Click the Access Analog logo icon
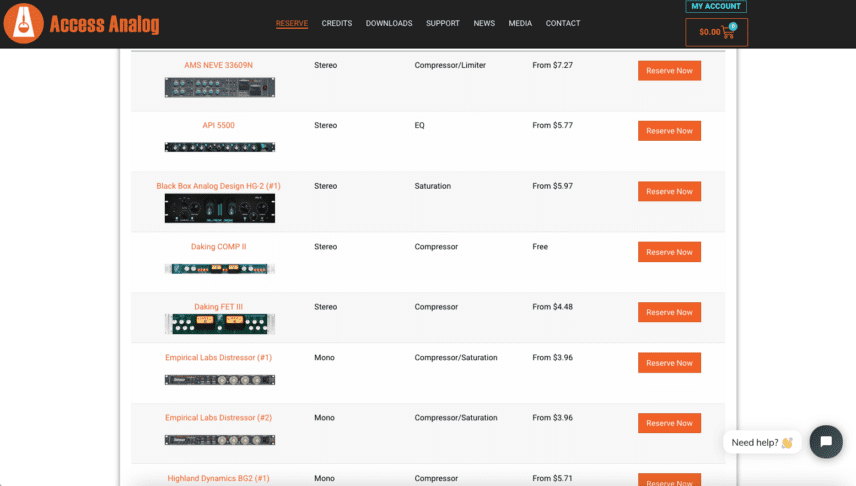Image resolution: width=856 pixels, height=486 pixels. click(x=23, y=23)
